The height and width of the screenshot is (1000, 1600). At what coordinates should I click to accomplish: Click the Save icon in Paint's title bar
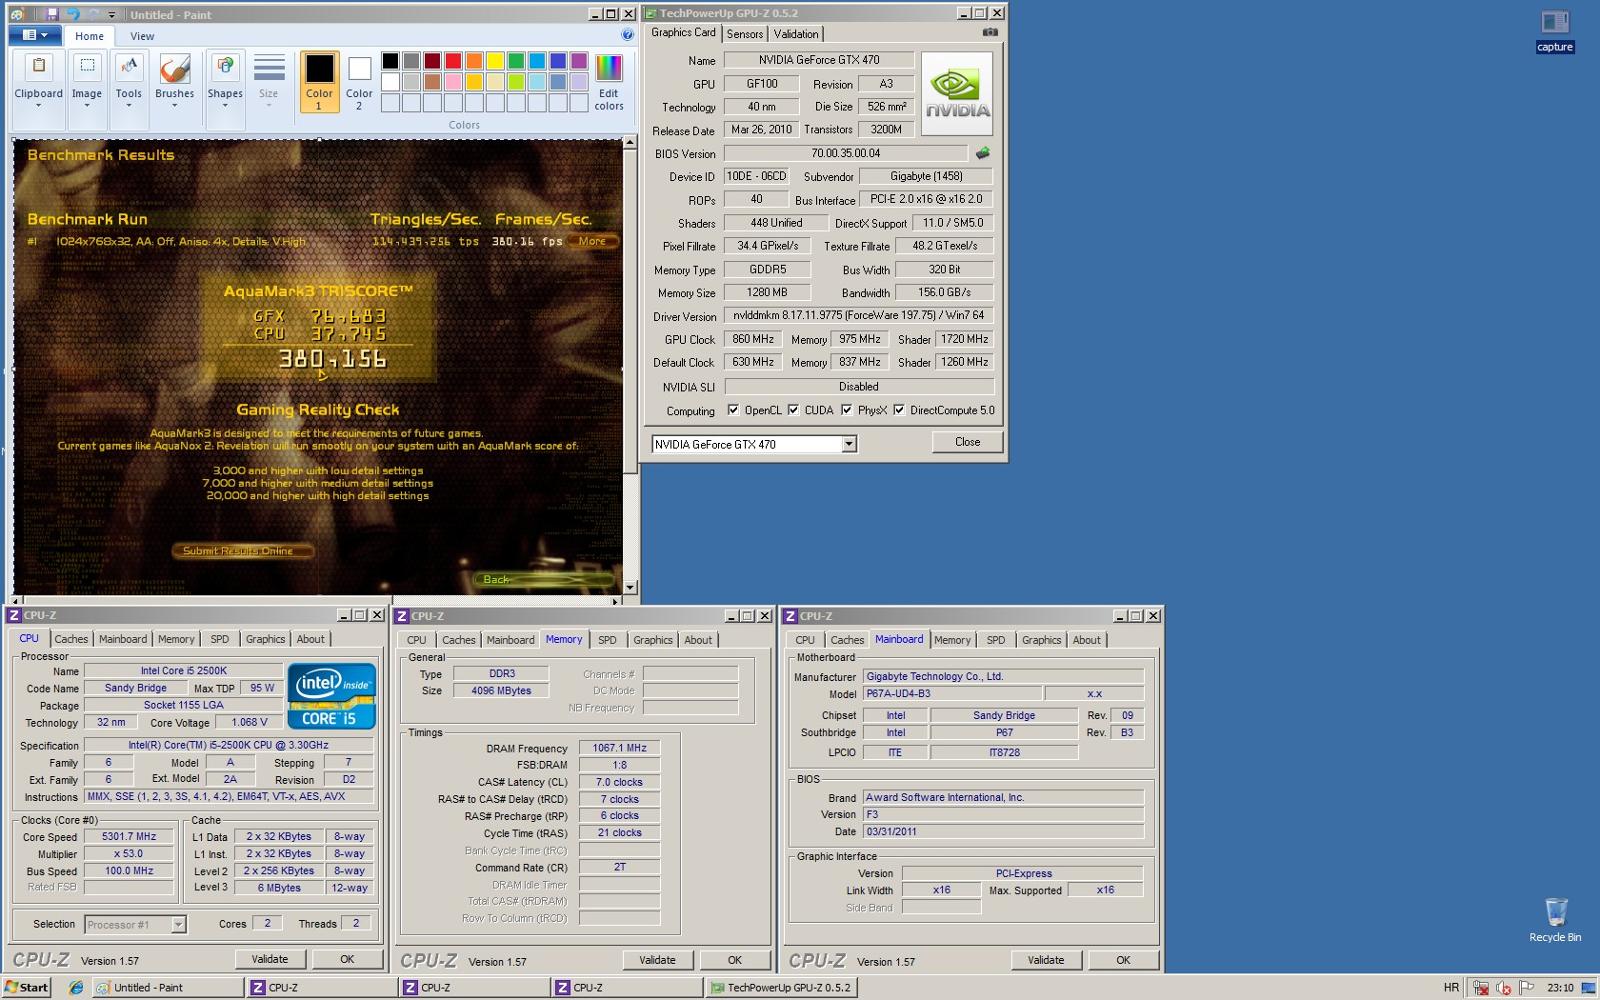point(53,14)
